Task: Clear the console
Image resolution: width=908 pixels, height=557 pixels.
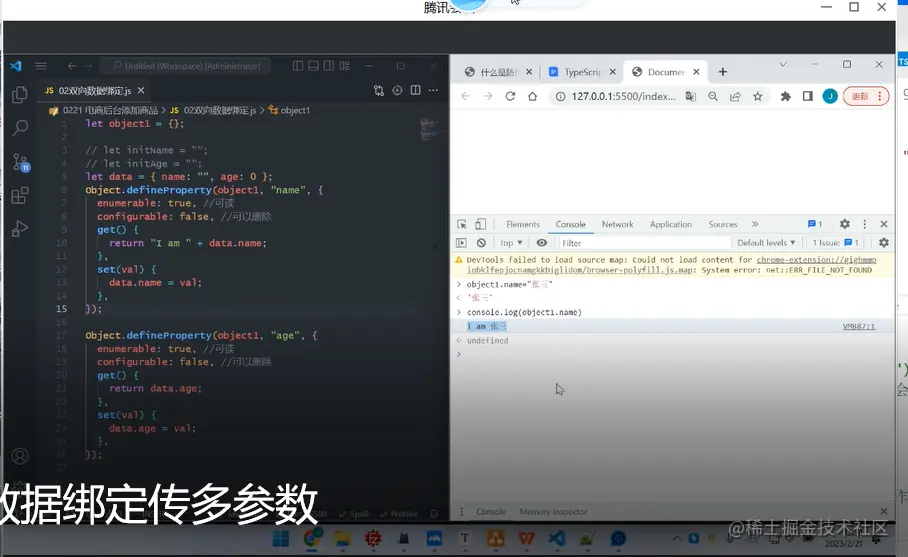Action: 481,243
